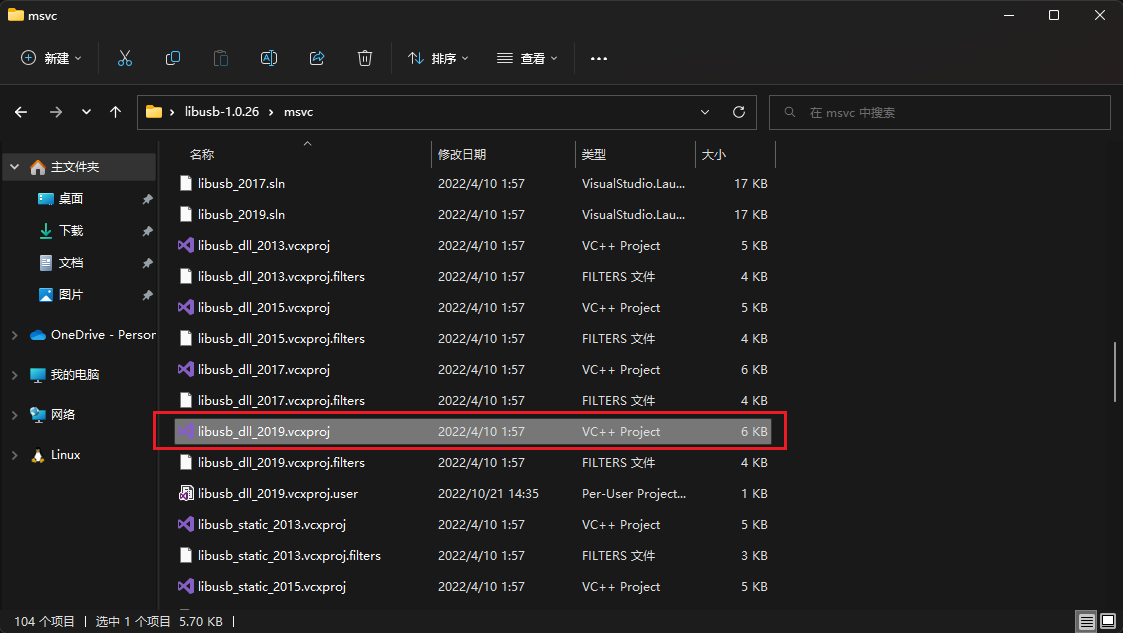Screen dimensions: 1123x633
Task: Click icon of libusb_dll_2019.vcxproj.user file
Action: point(185,493)
